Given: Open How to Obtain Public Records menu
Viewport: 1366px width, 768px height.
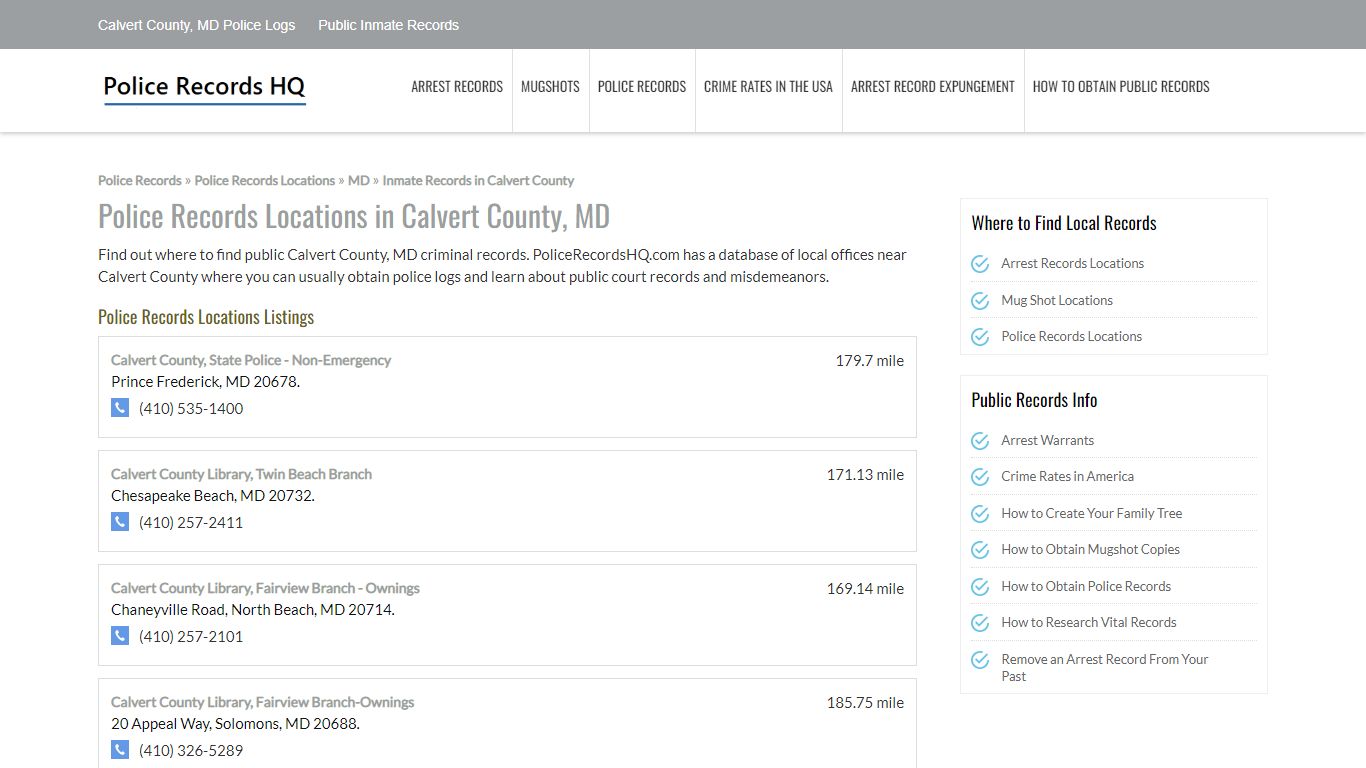Looking at the screenshot, I should [1121, 87].
